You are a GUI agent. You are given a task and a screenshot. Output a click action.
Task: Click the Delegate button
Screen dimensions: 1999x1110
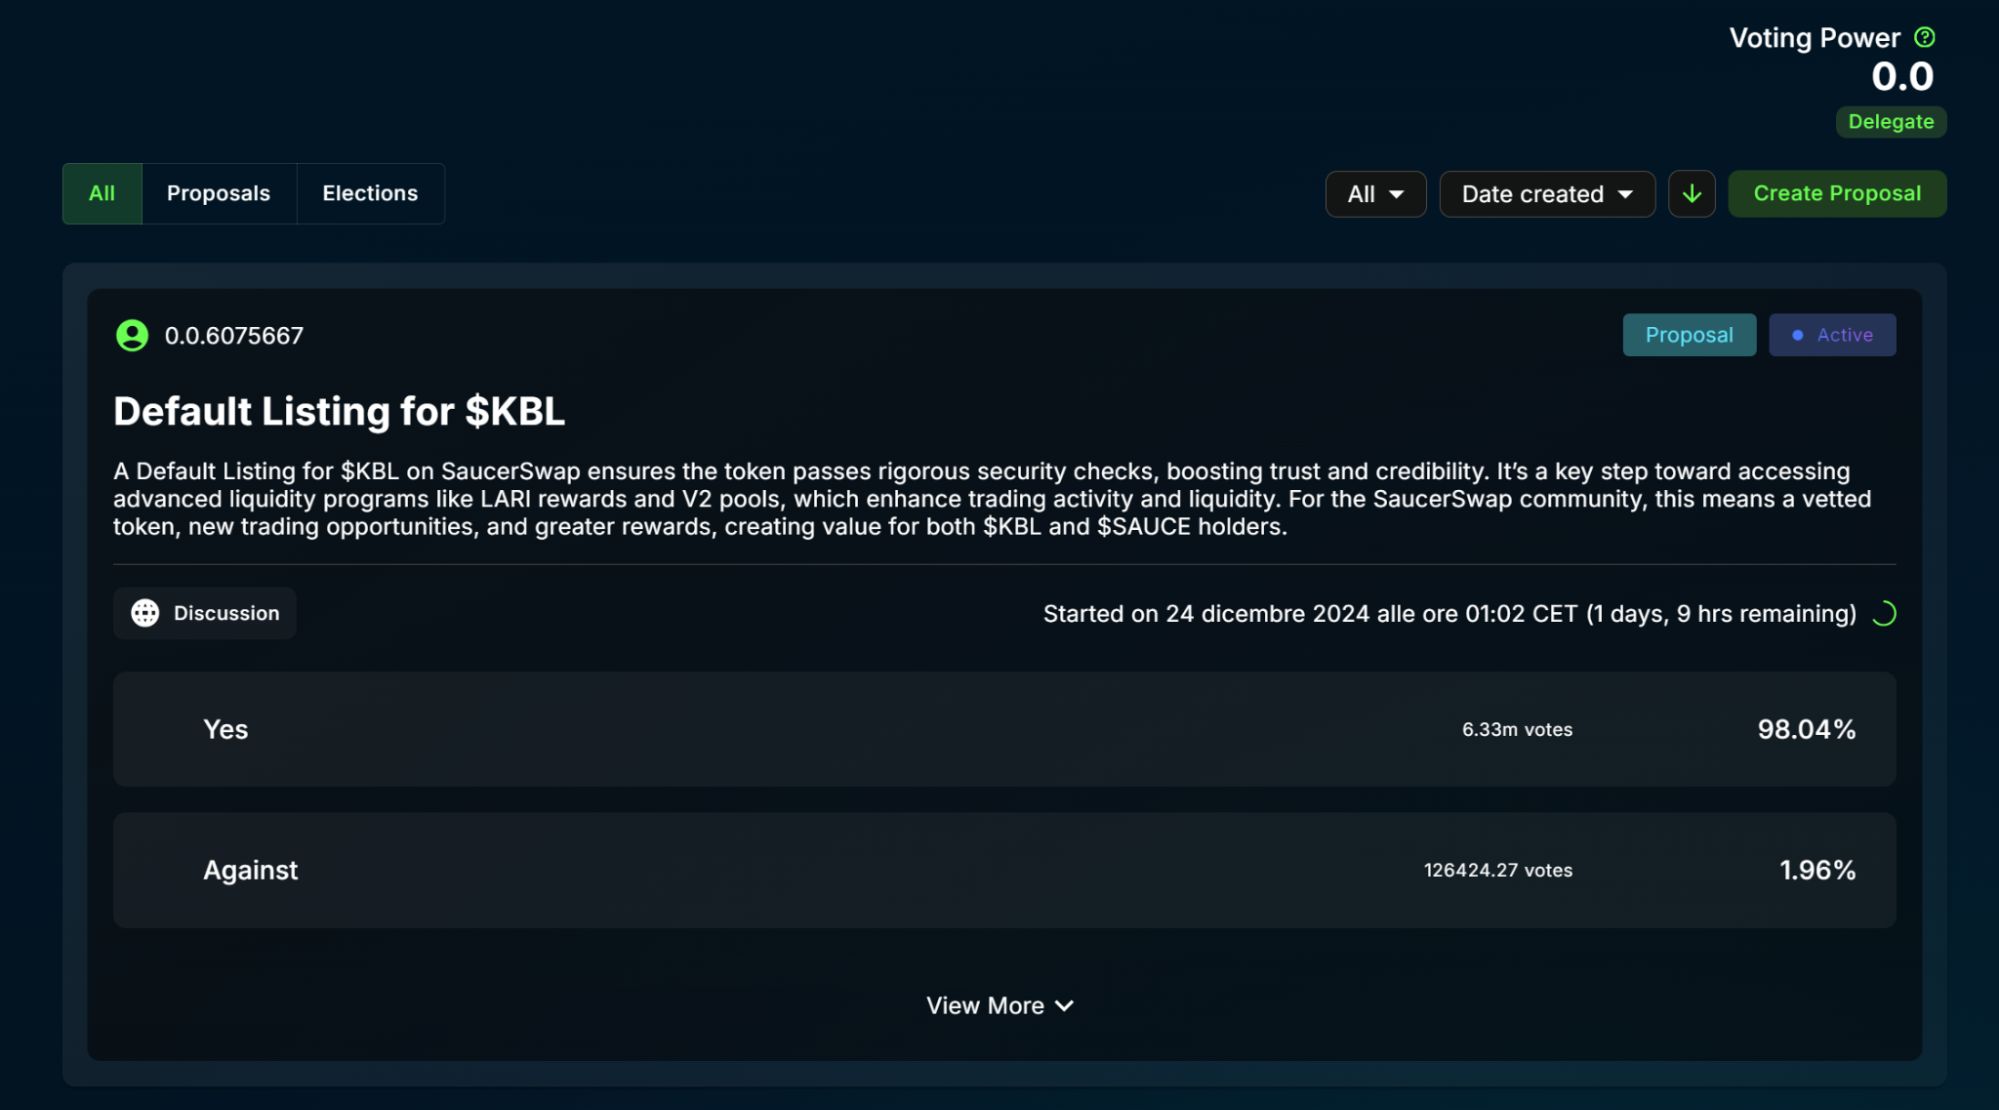(1890, 122)
